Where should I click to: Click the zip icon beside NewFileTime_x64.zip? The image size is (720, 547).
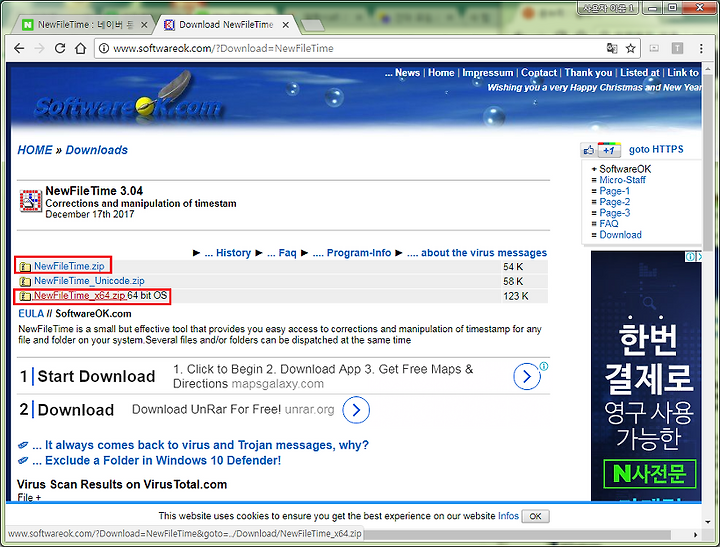click(x=25, y=296)
